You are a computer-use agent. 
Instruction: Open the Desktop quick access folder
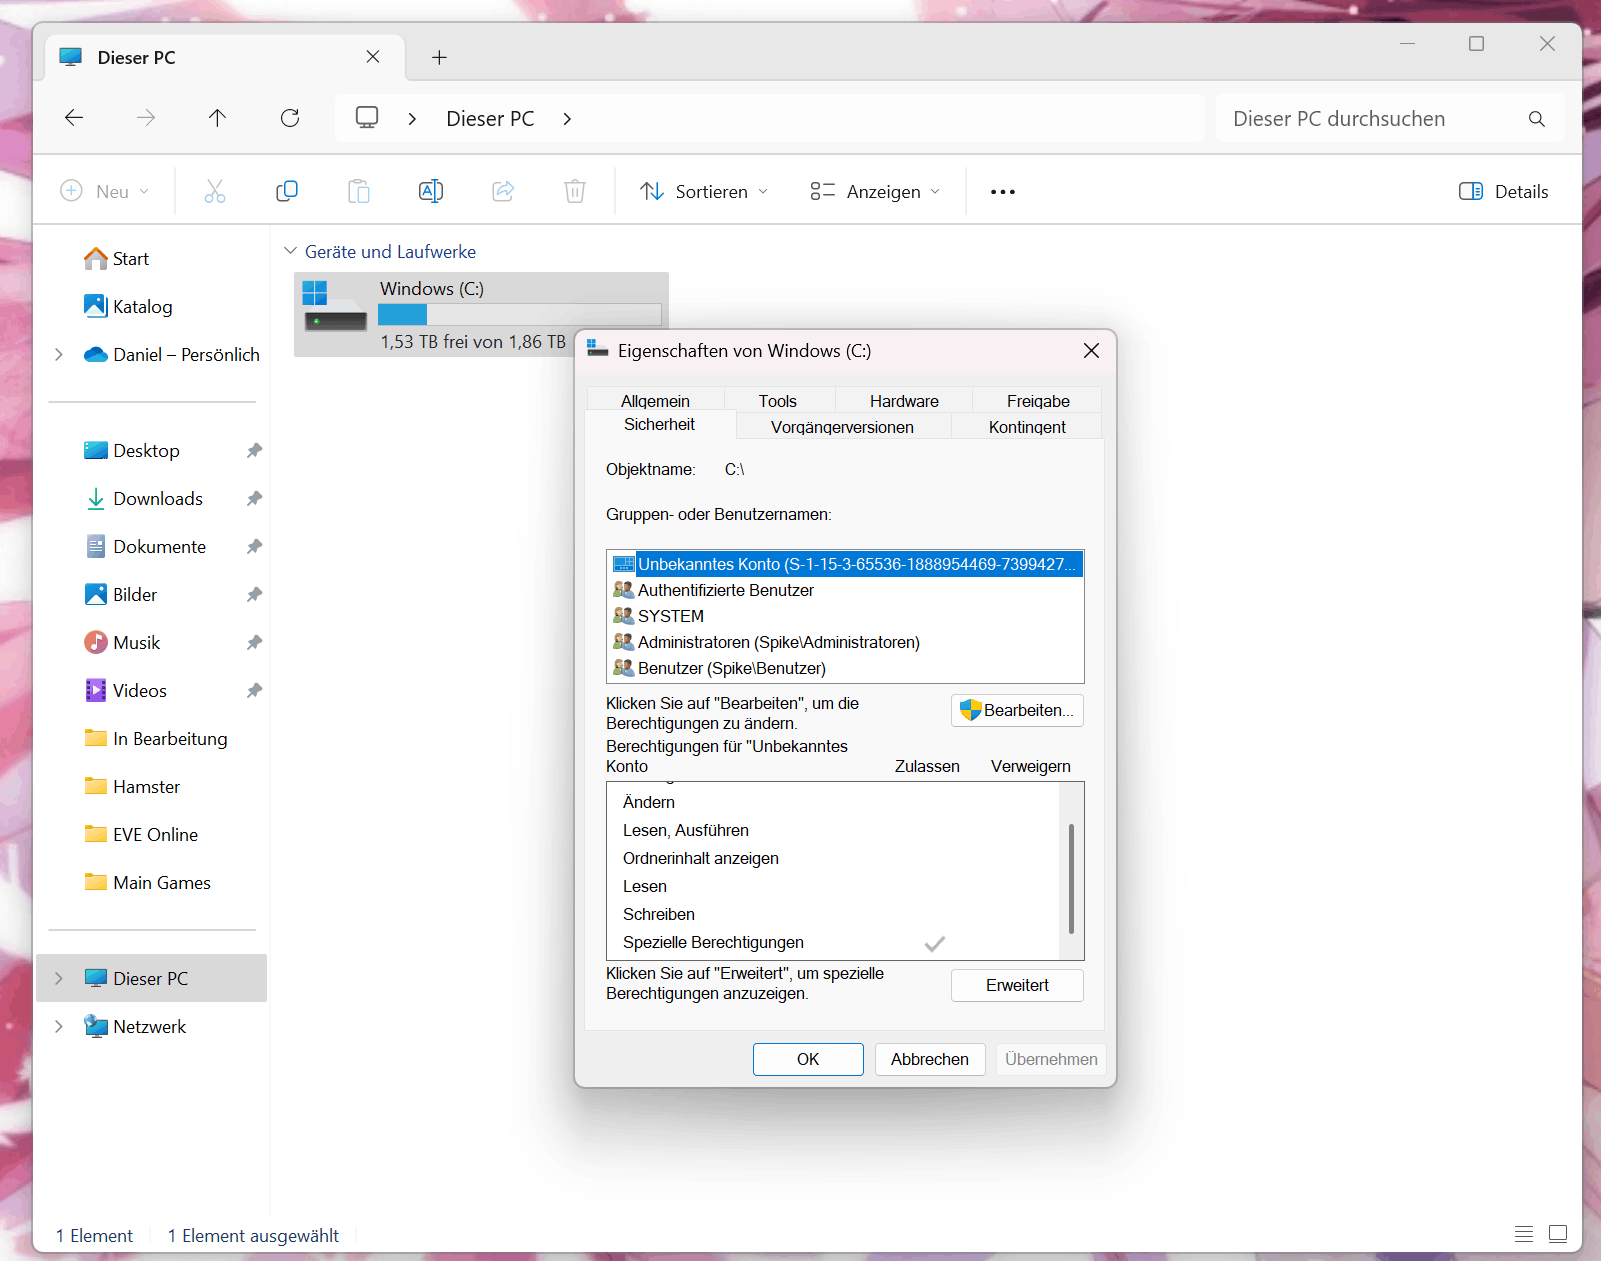point(132,451)
